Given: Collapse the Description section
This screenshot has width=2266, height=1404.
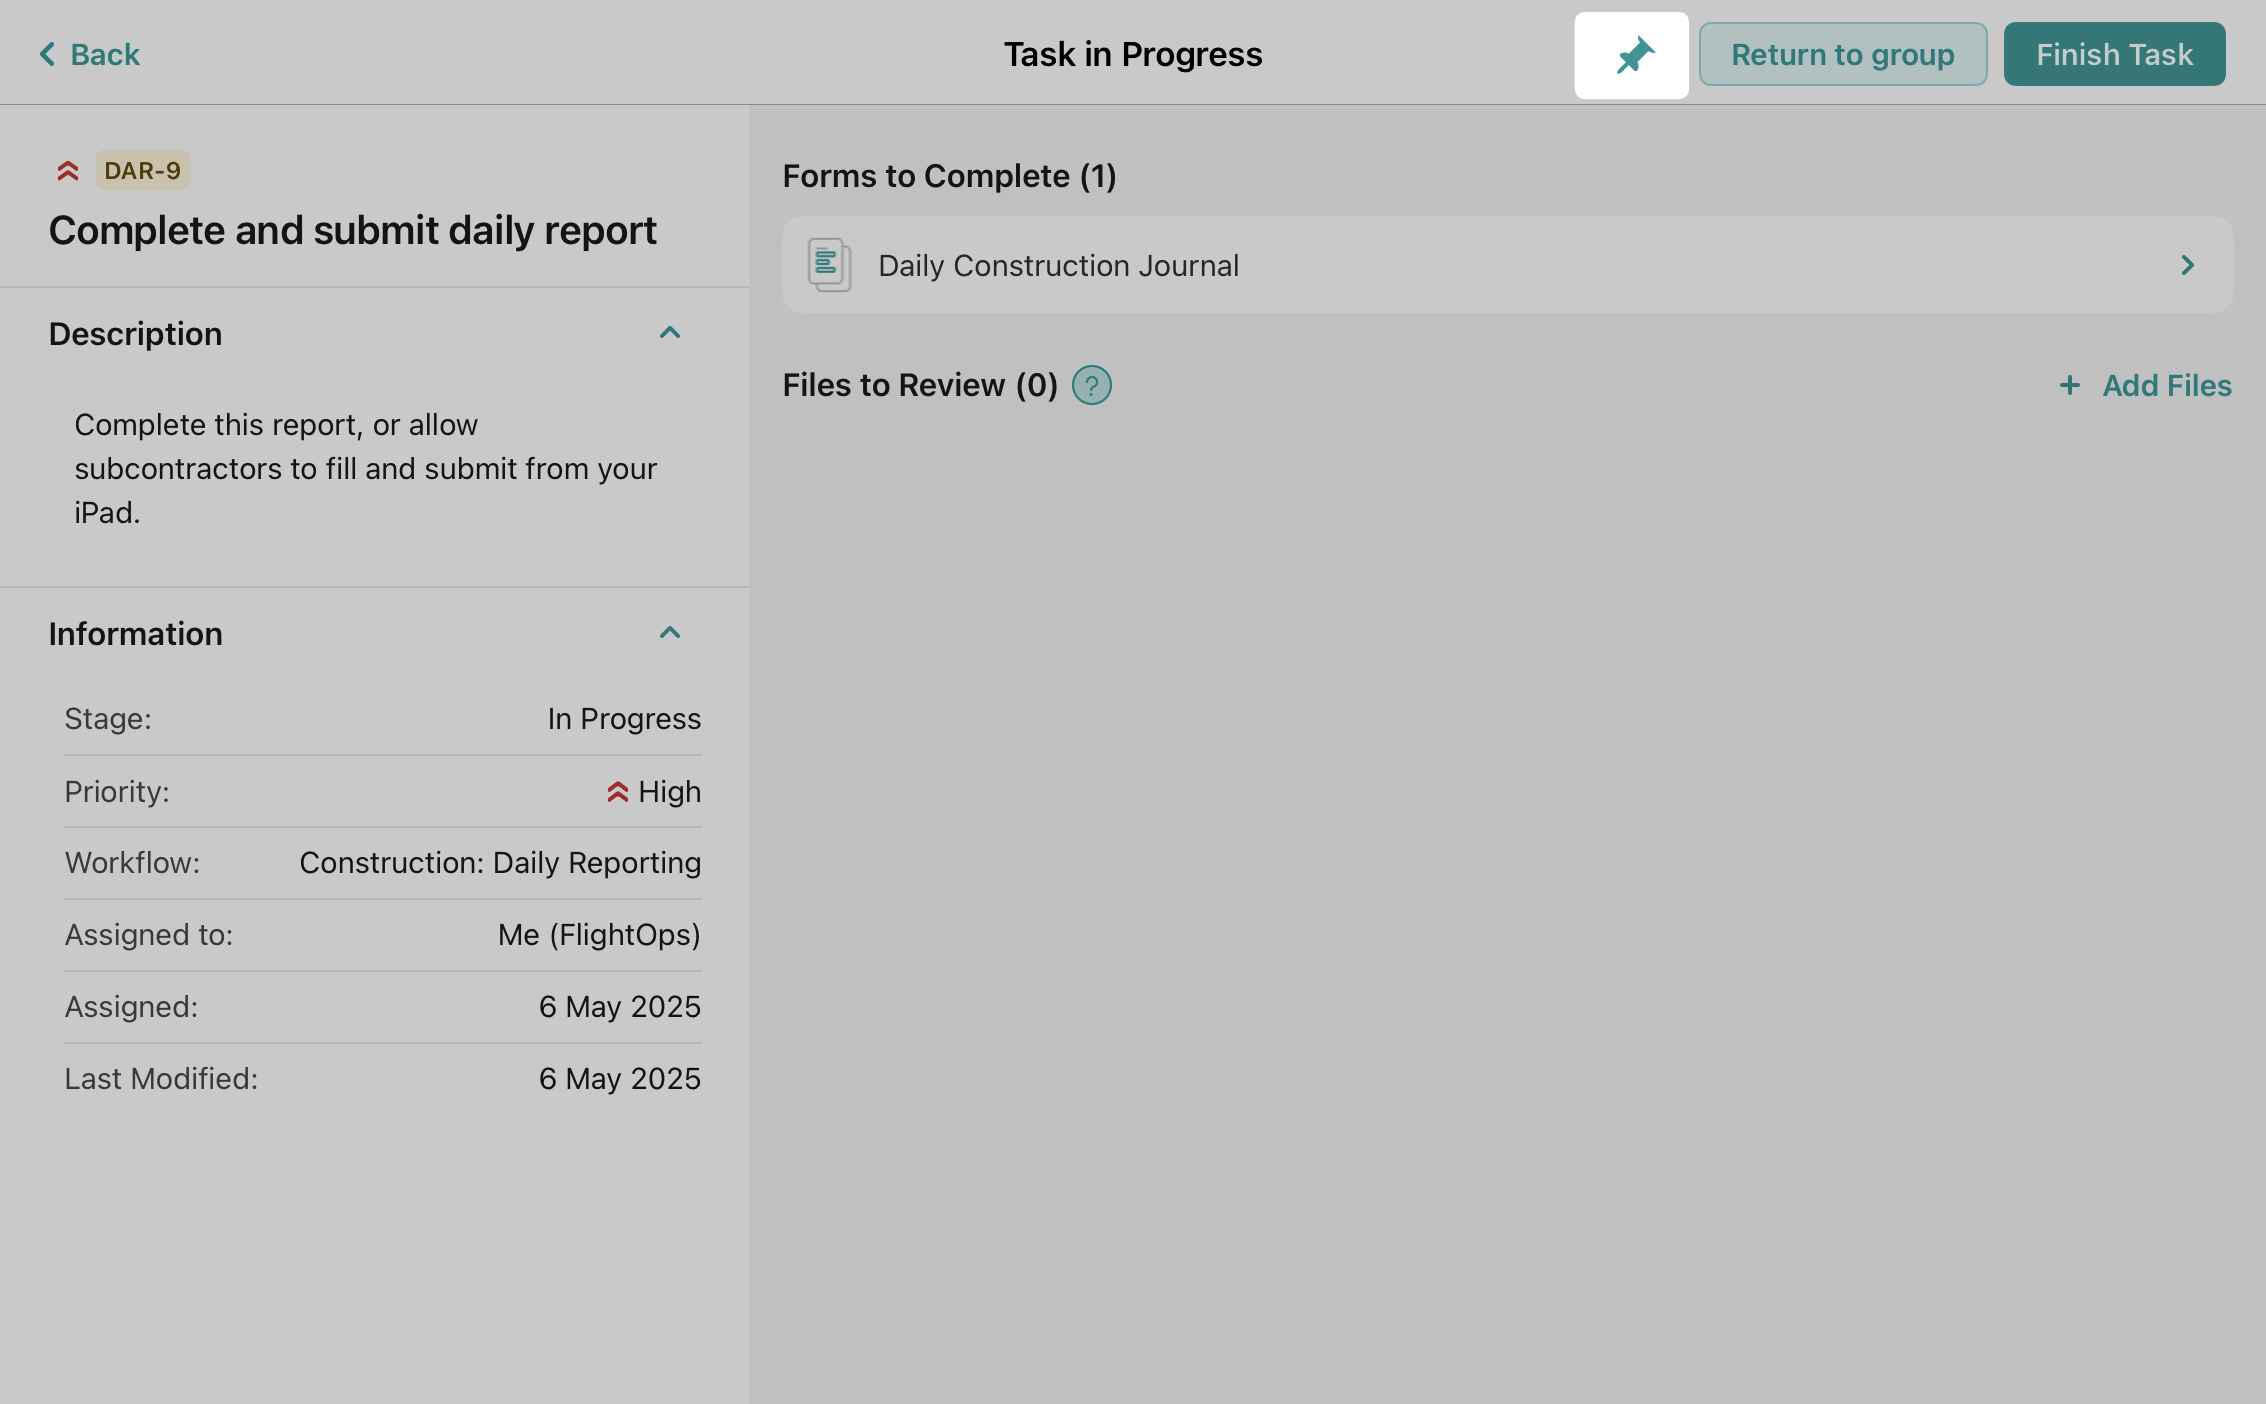Looking at the screenshot, I should (670, 333).
